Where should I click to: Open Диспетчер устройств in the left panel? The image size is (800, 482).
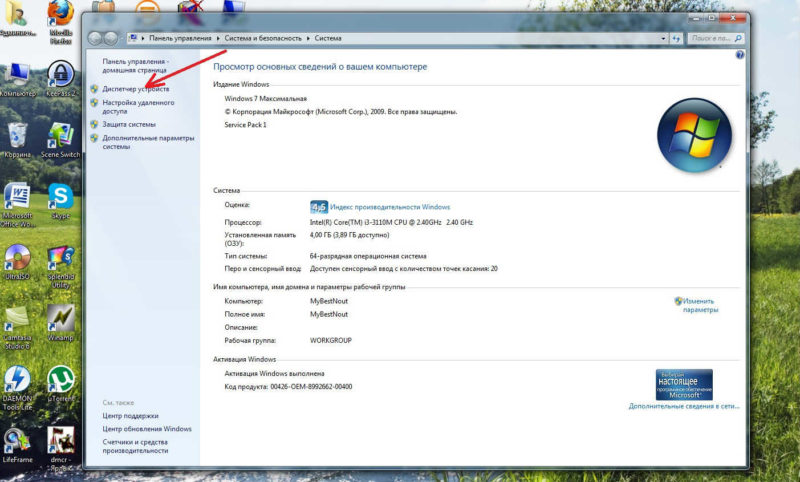(x=135, y=89)
